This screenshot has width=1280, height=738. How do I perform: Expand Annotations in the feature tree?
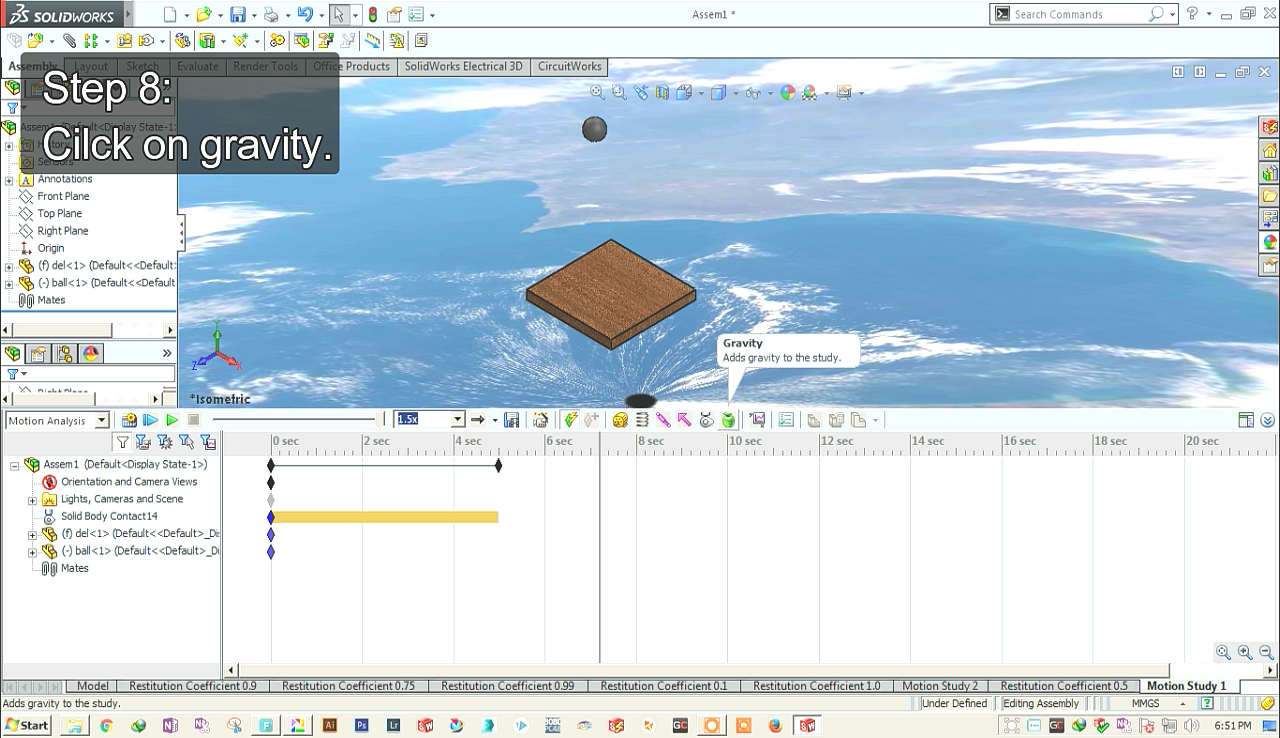[x=9, y=180]
